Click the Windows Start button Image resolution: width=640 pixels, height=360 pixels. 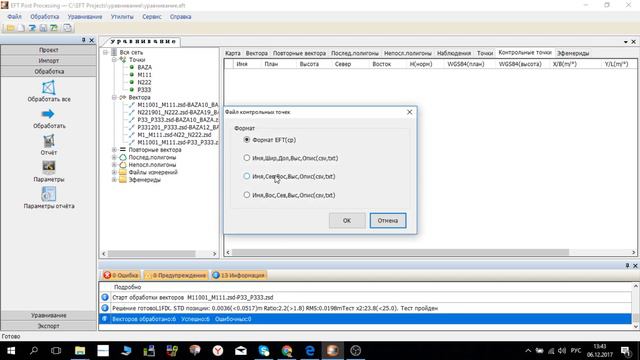pos(11,351)
